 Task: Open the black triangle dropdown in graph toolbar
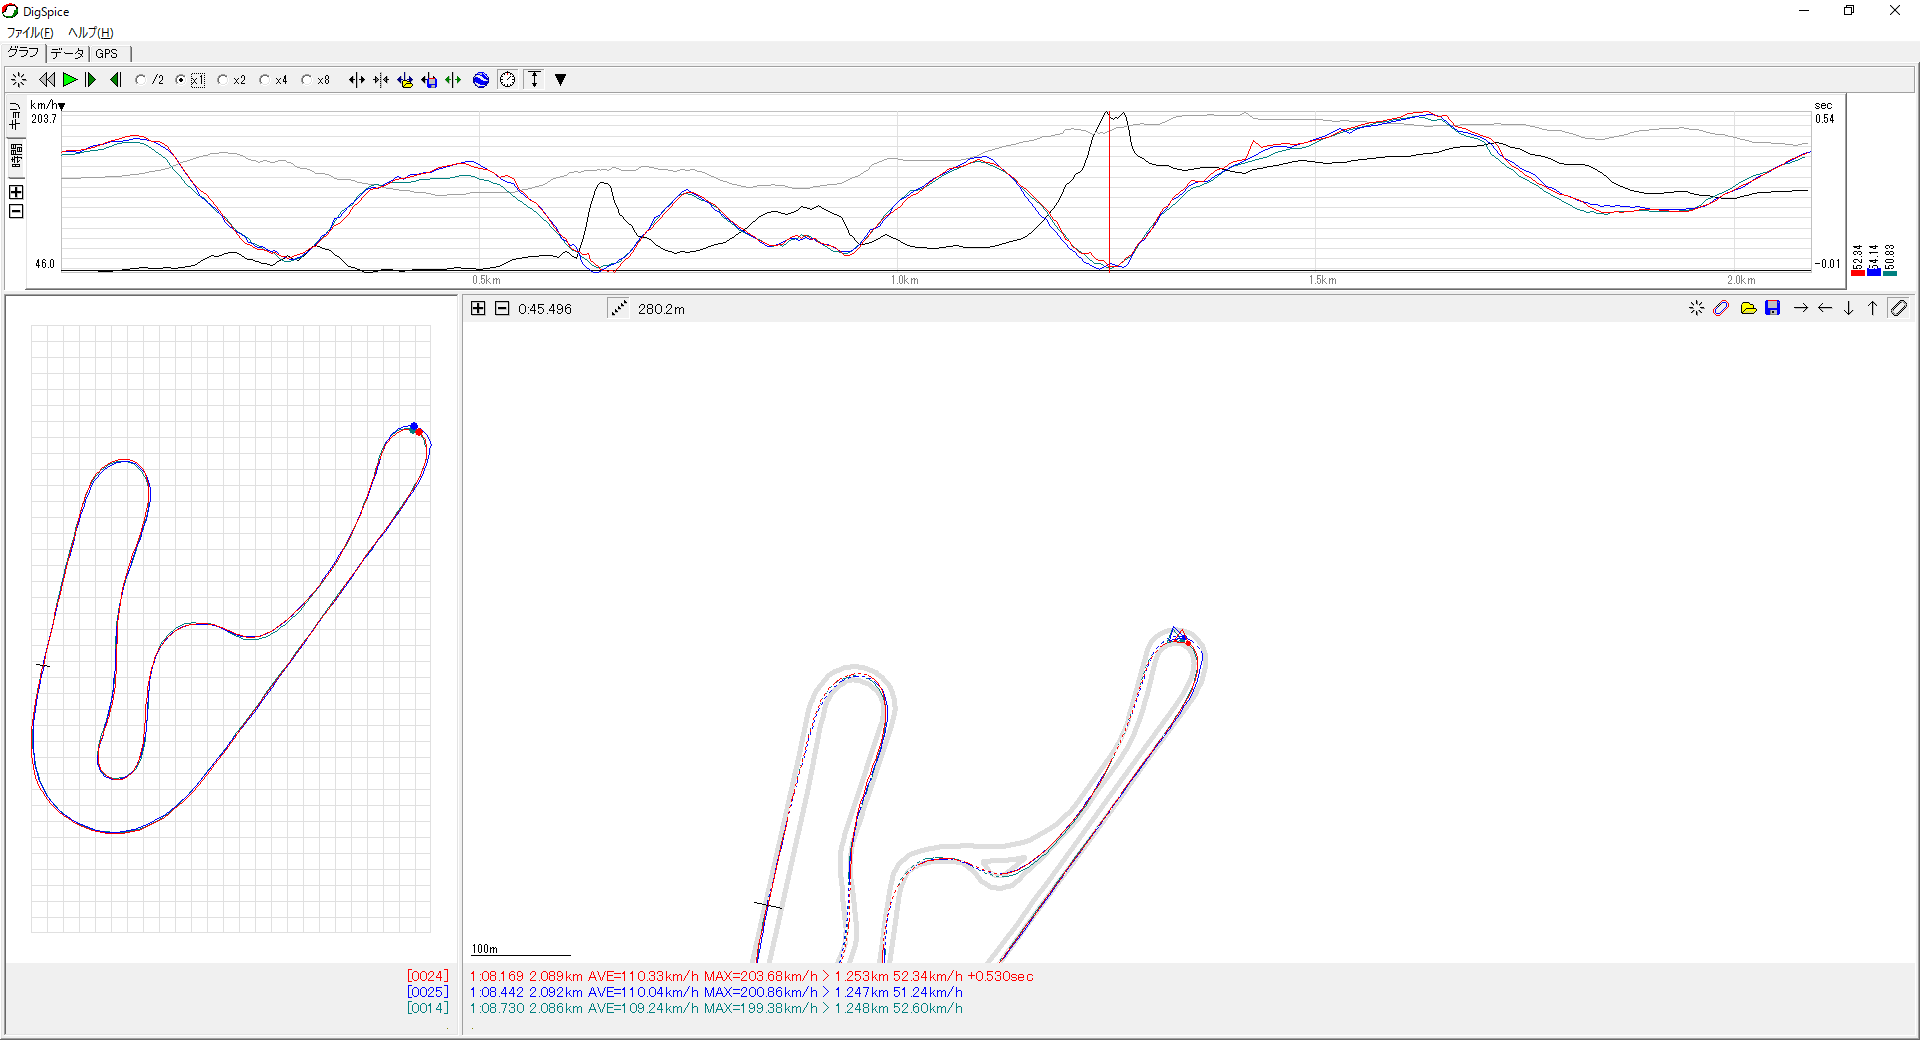tap(561, 80)
